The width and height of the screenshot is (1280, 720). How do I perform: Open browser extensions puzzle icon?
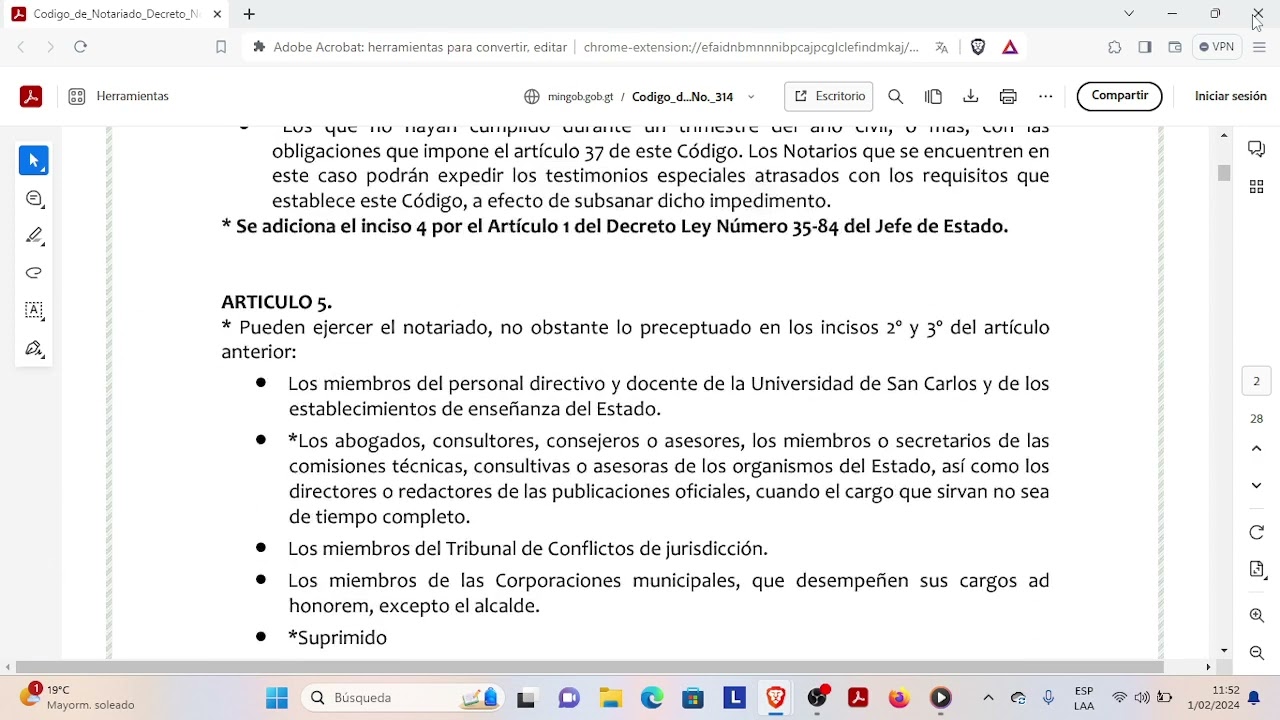1115,47
